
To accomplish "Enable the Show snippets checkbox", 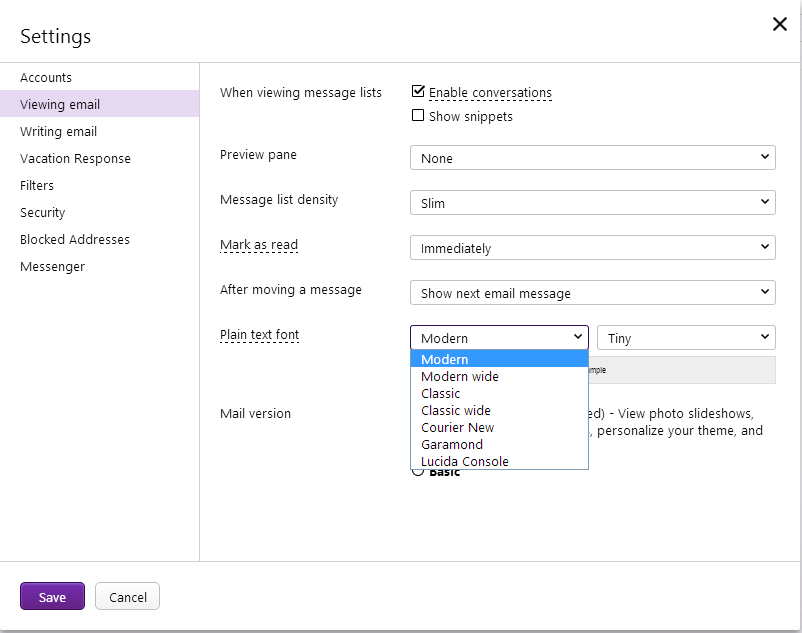I will pos(419,116).
